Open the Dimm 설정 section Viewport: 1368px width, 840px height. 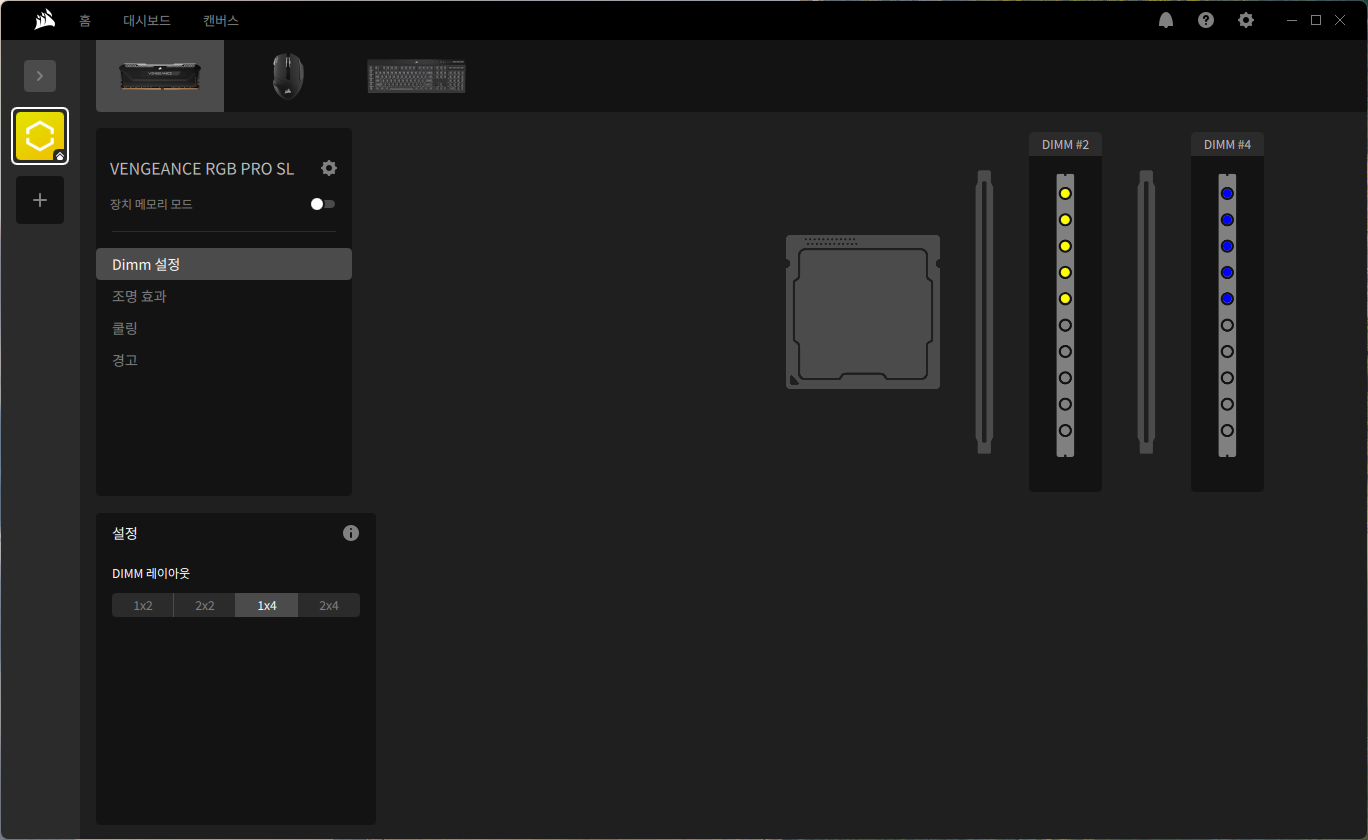click(x=224, y=264)
